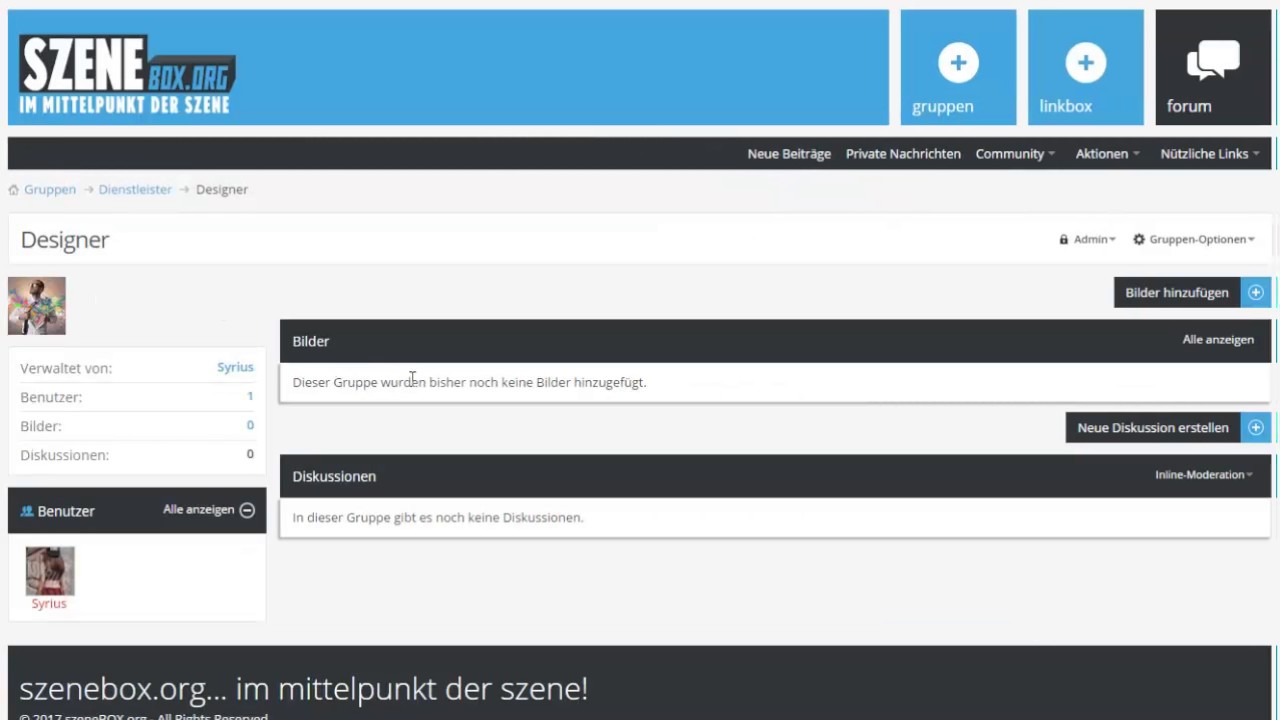1280x720 pixels.
Task: Open the Admin dropdown menu
Action: 1089,240
